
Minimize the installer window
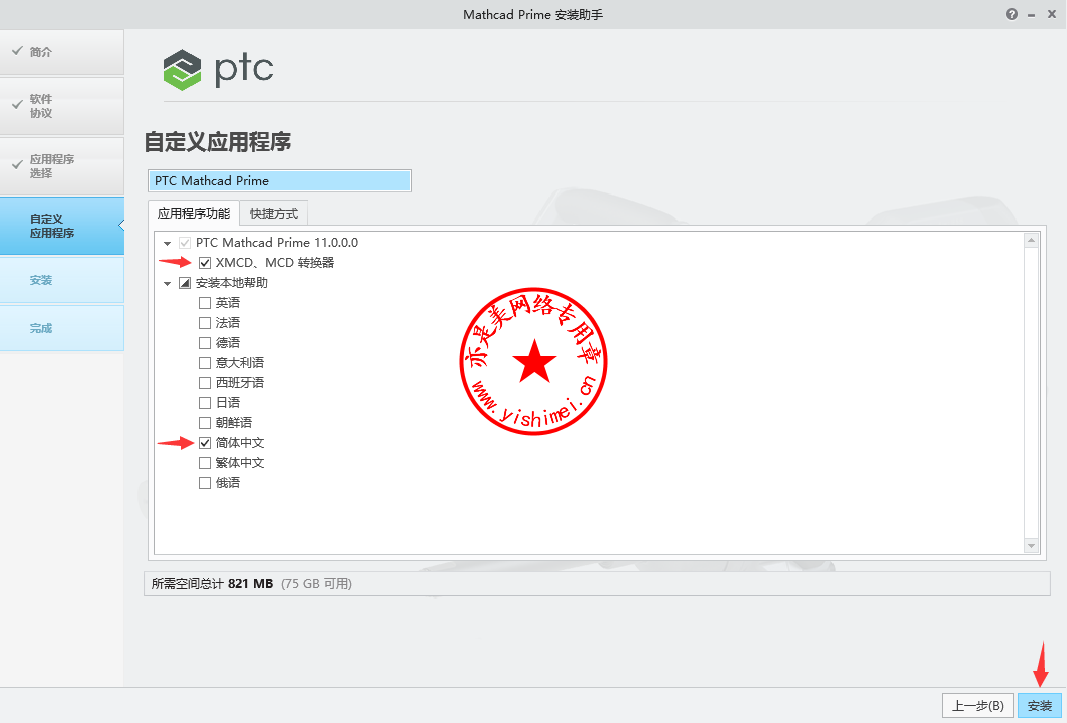point(1032,15)
